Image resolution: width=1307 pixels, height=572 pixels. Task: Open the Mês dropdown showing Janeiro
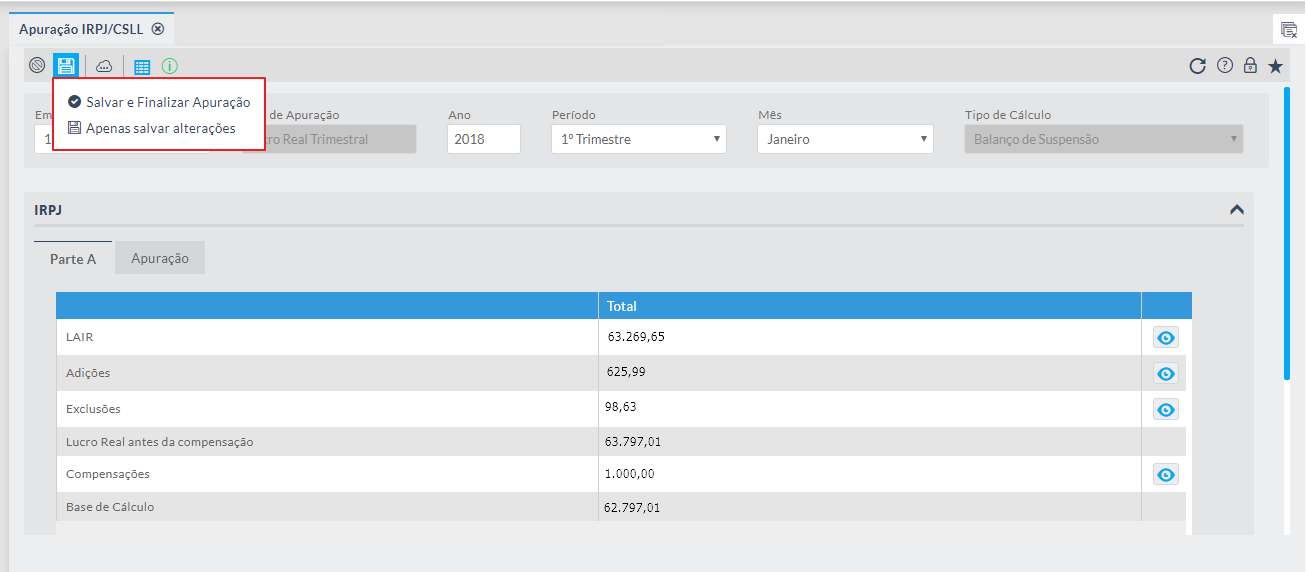[x=844, y=139]
